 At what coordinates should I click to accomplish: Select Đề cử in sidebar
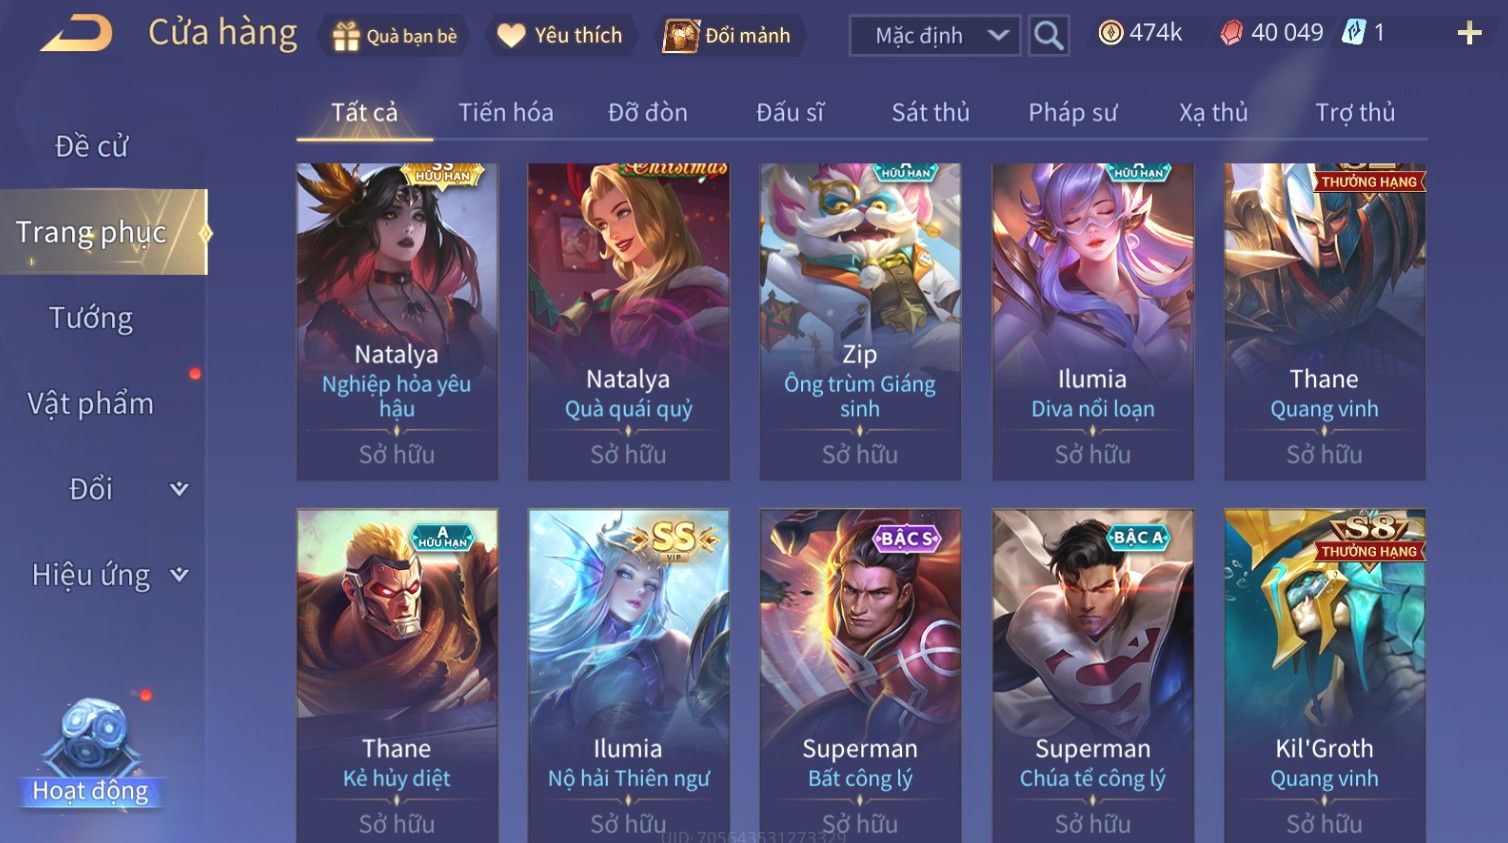91,146
